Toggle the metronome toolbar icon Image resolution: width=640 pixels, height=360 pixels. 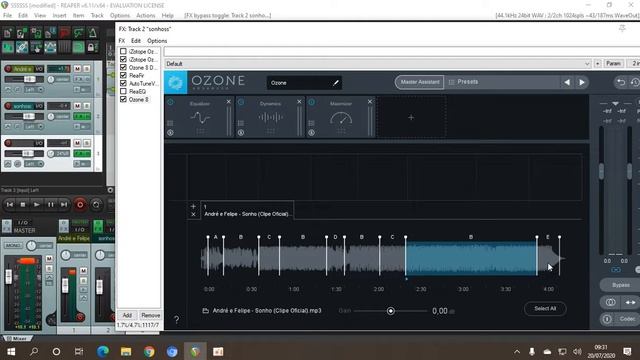click(93, 33)
